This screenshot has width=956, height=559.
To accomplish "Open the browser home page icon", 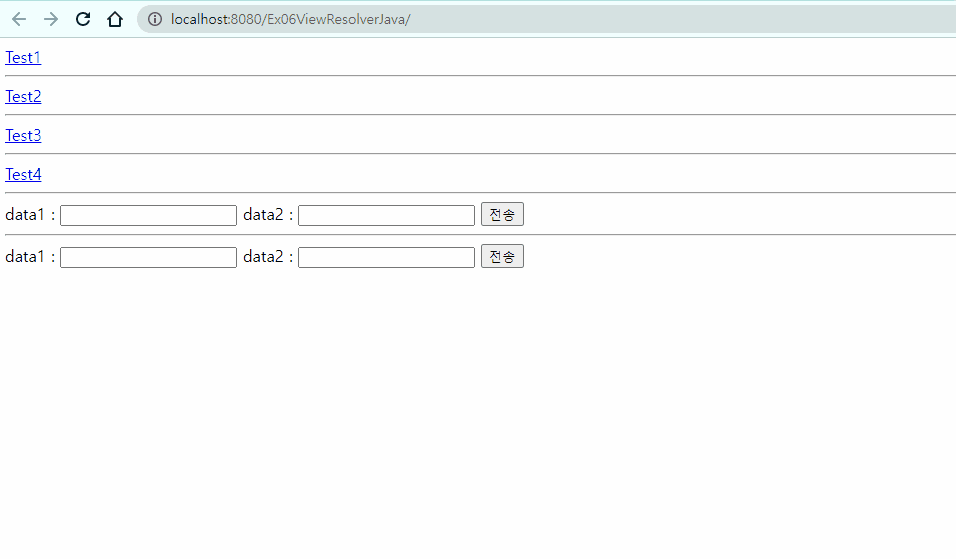I will (115, 20).
